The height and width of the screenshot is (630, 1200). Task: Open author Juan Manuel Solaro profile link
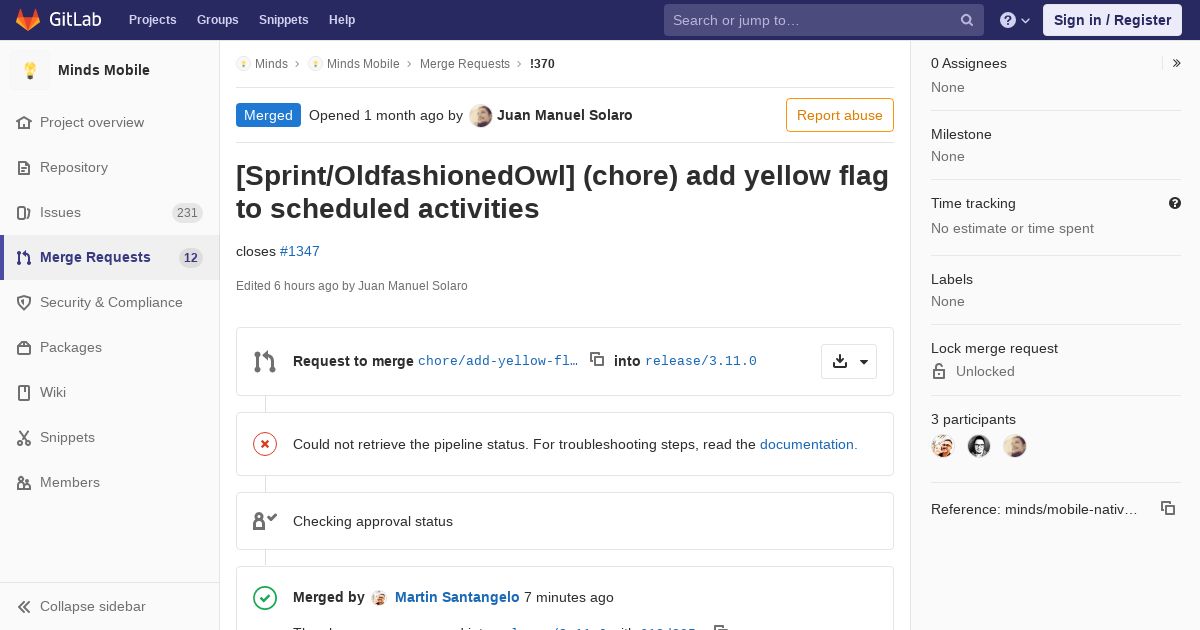tap(565, 115)
